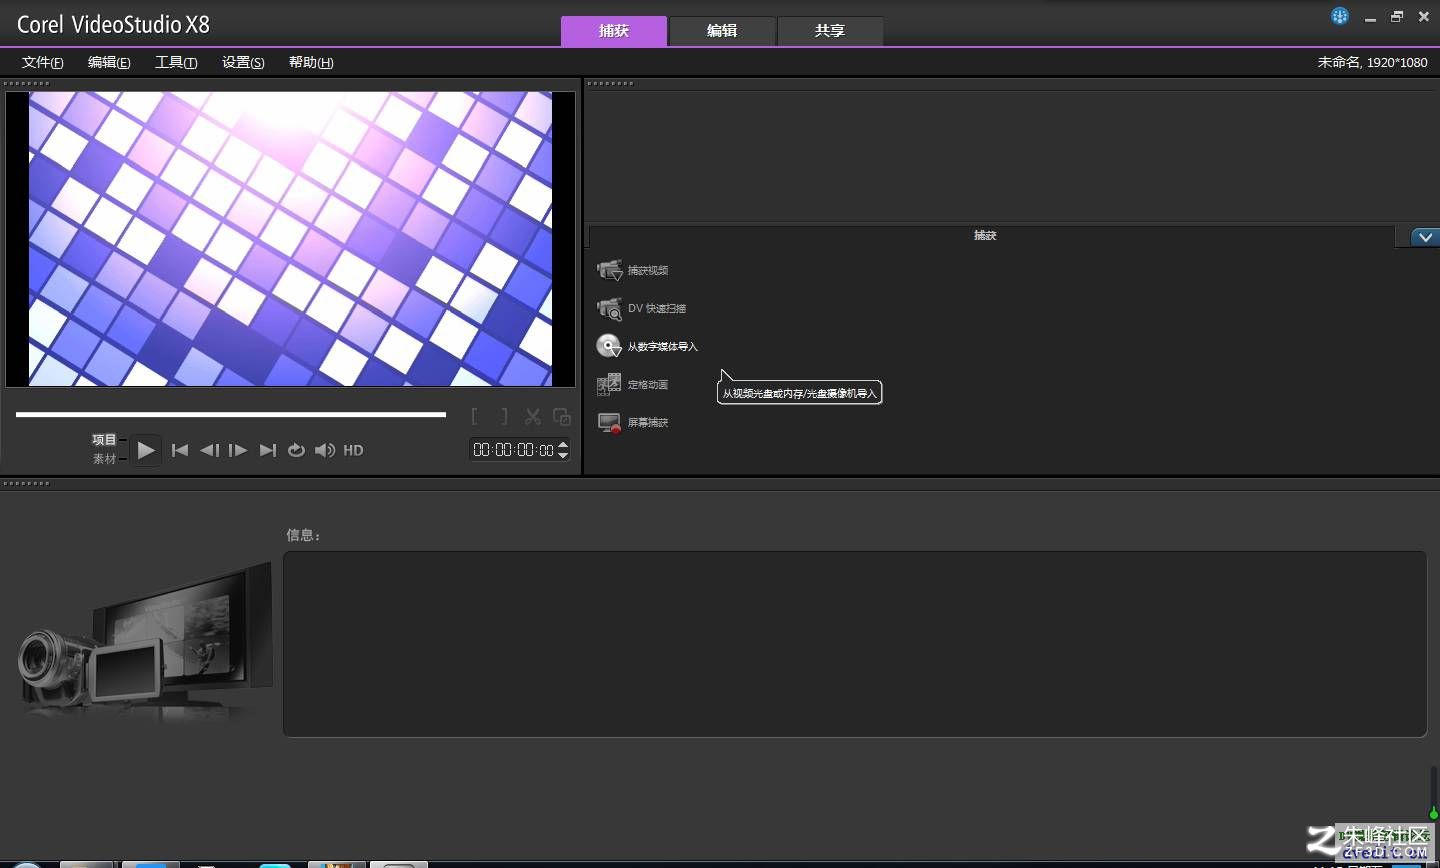This screenshot has height=868, width=1440.
Task: Select the DV 快速扫描 option label
Action: (x=657, y=308)
